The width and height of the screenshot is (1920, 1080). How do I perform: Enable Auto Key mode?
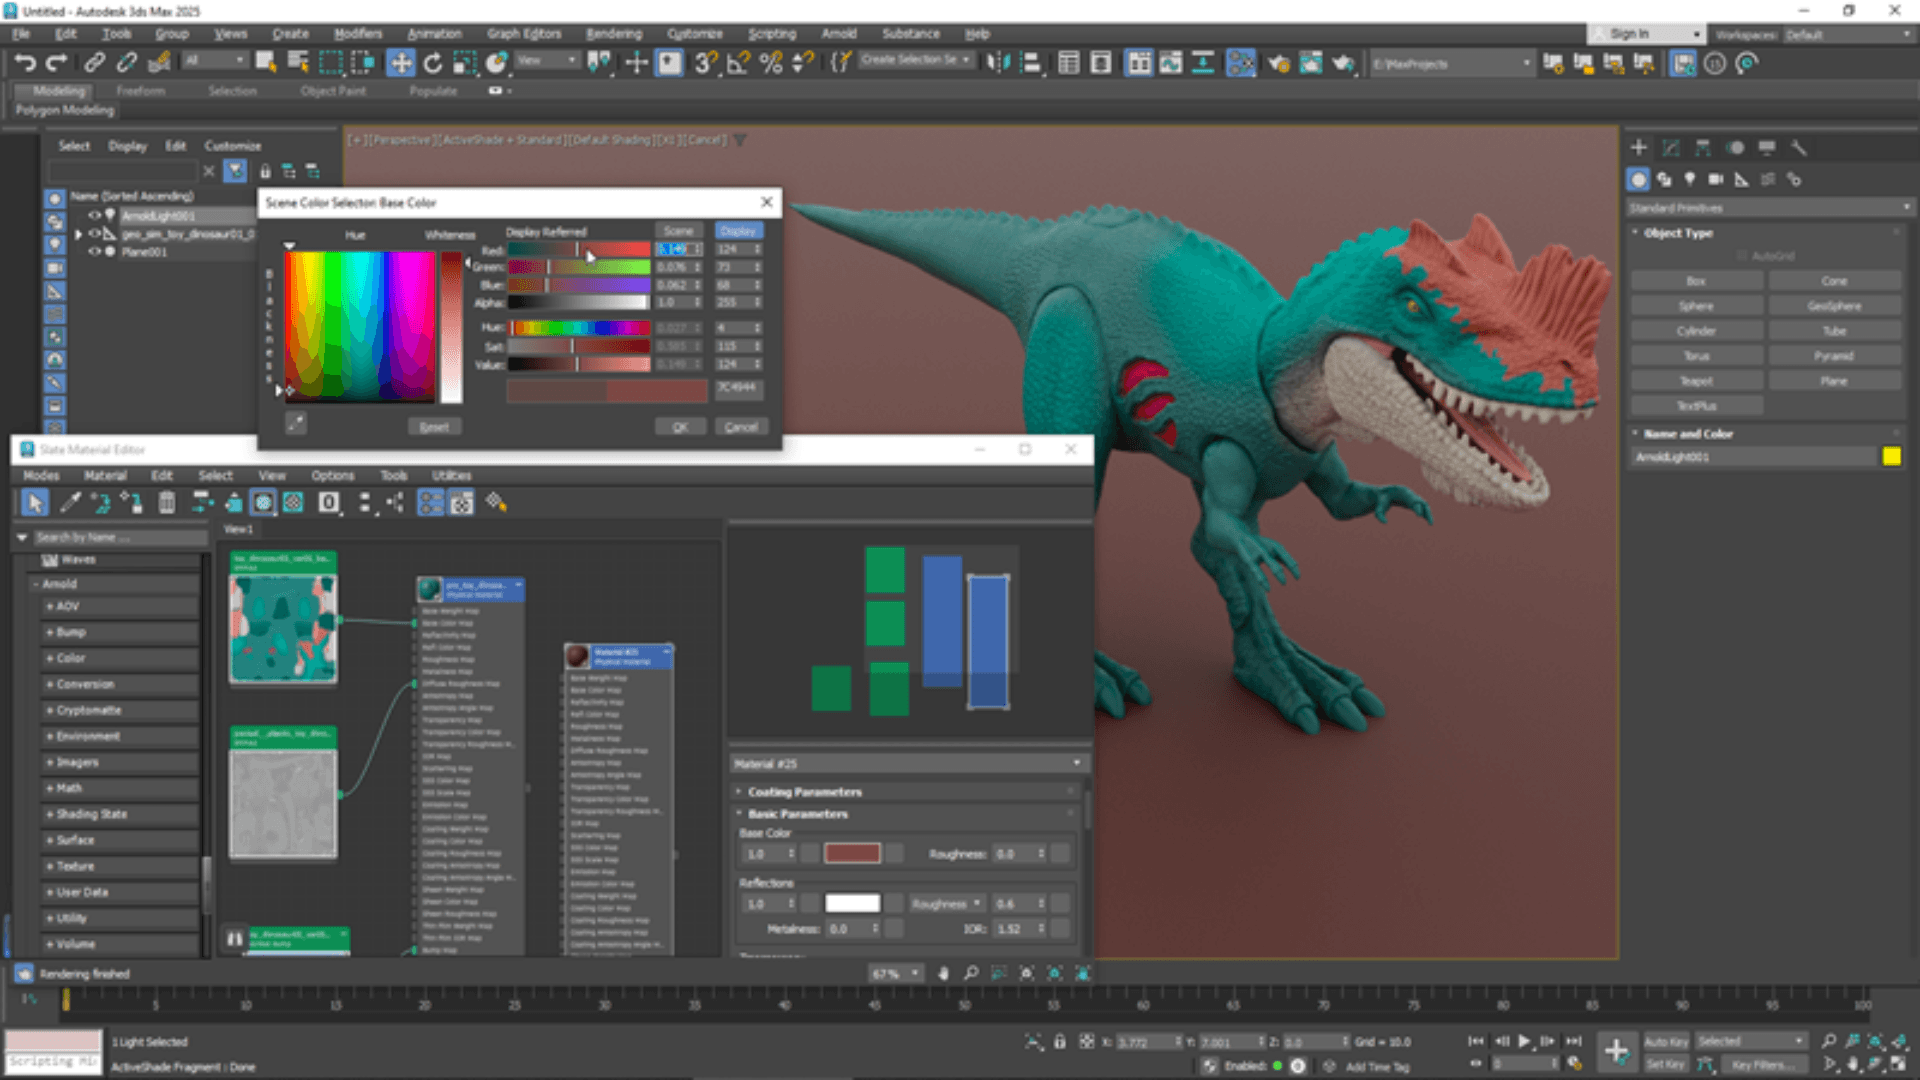pos(1666,1040)
